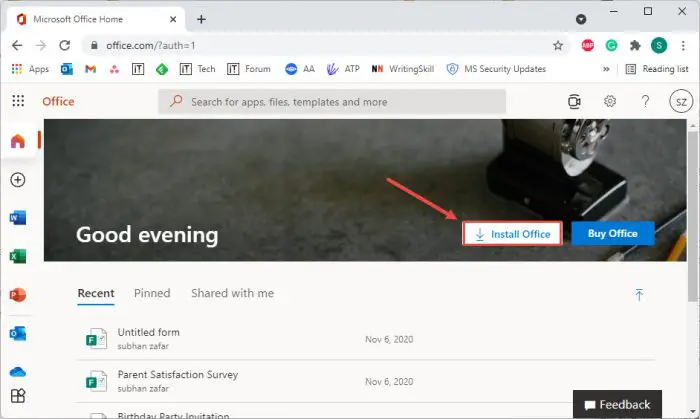Select the Microsoft Office Home tab
The width and height of the screenshot is (700, 419).
tap(96, 19)
